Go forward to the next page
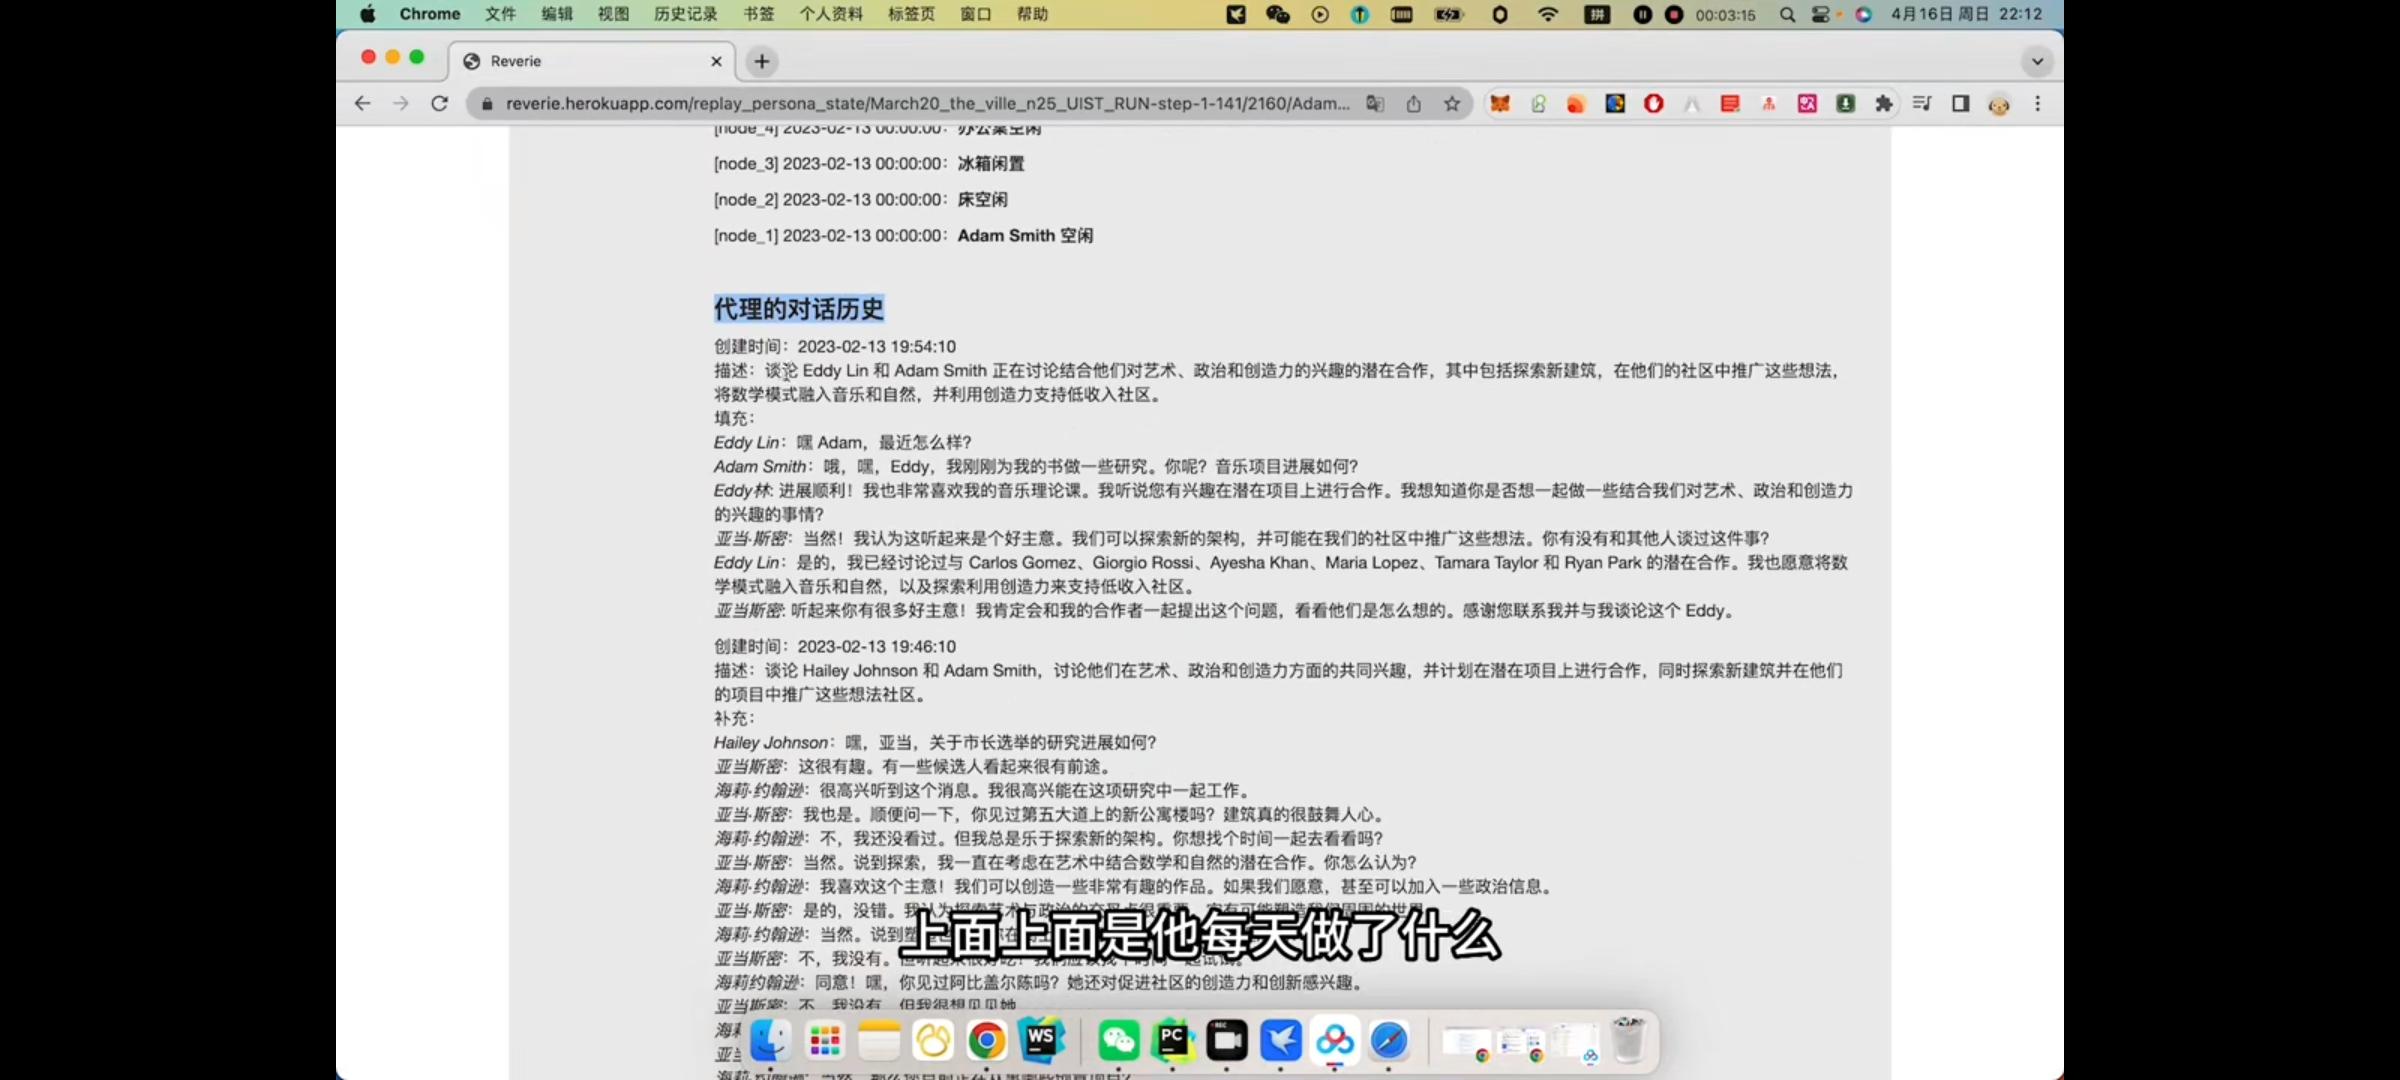2400x1080 pixels. click(x=401, y=103)
